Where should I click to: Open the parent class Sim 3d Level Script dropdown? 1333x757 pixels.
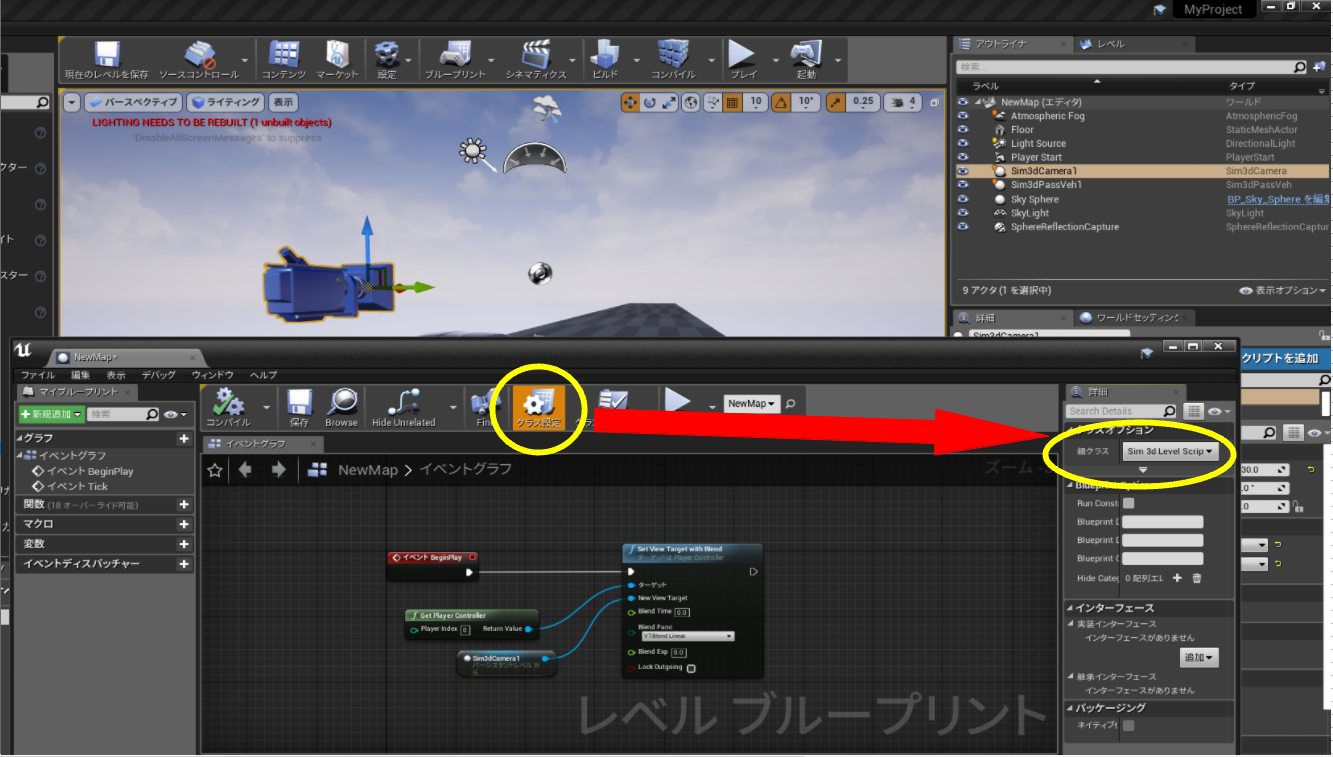point(1170,451)
